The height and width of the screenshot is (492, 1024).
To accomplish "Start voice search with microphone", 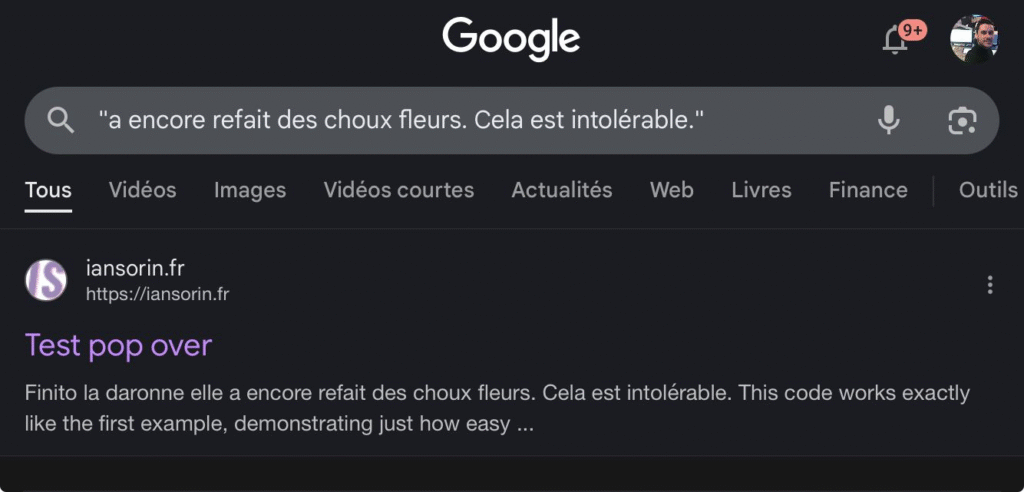I will click(888, 121).
